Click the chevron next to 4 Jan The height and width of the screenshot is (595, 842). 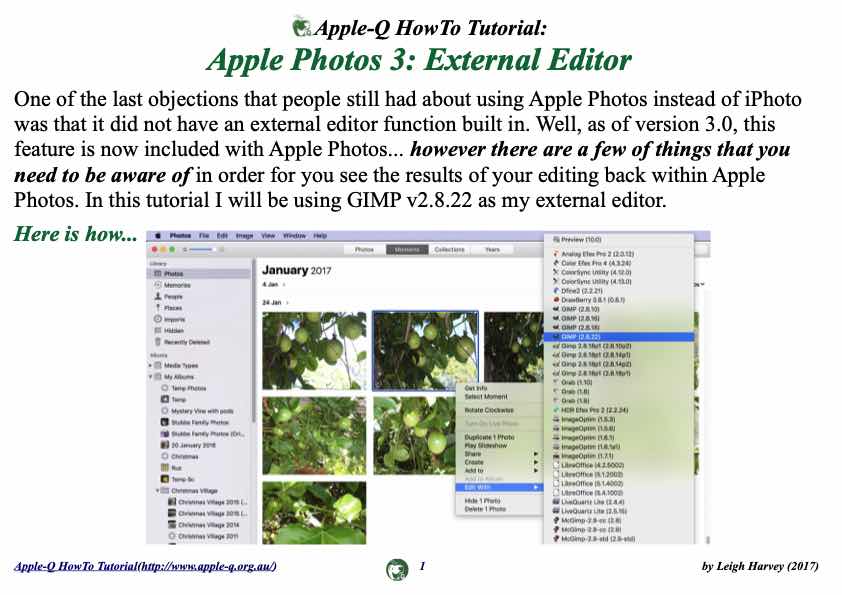pos(284,285)
